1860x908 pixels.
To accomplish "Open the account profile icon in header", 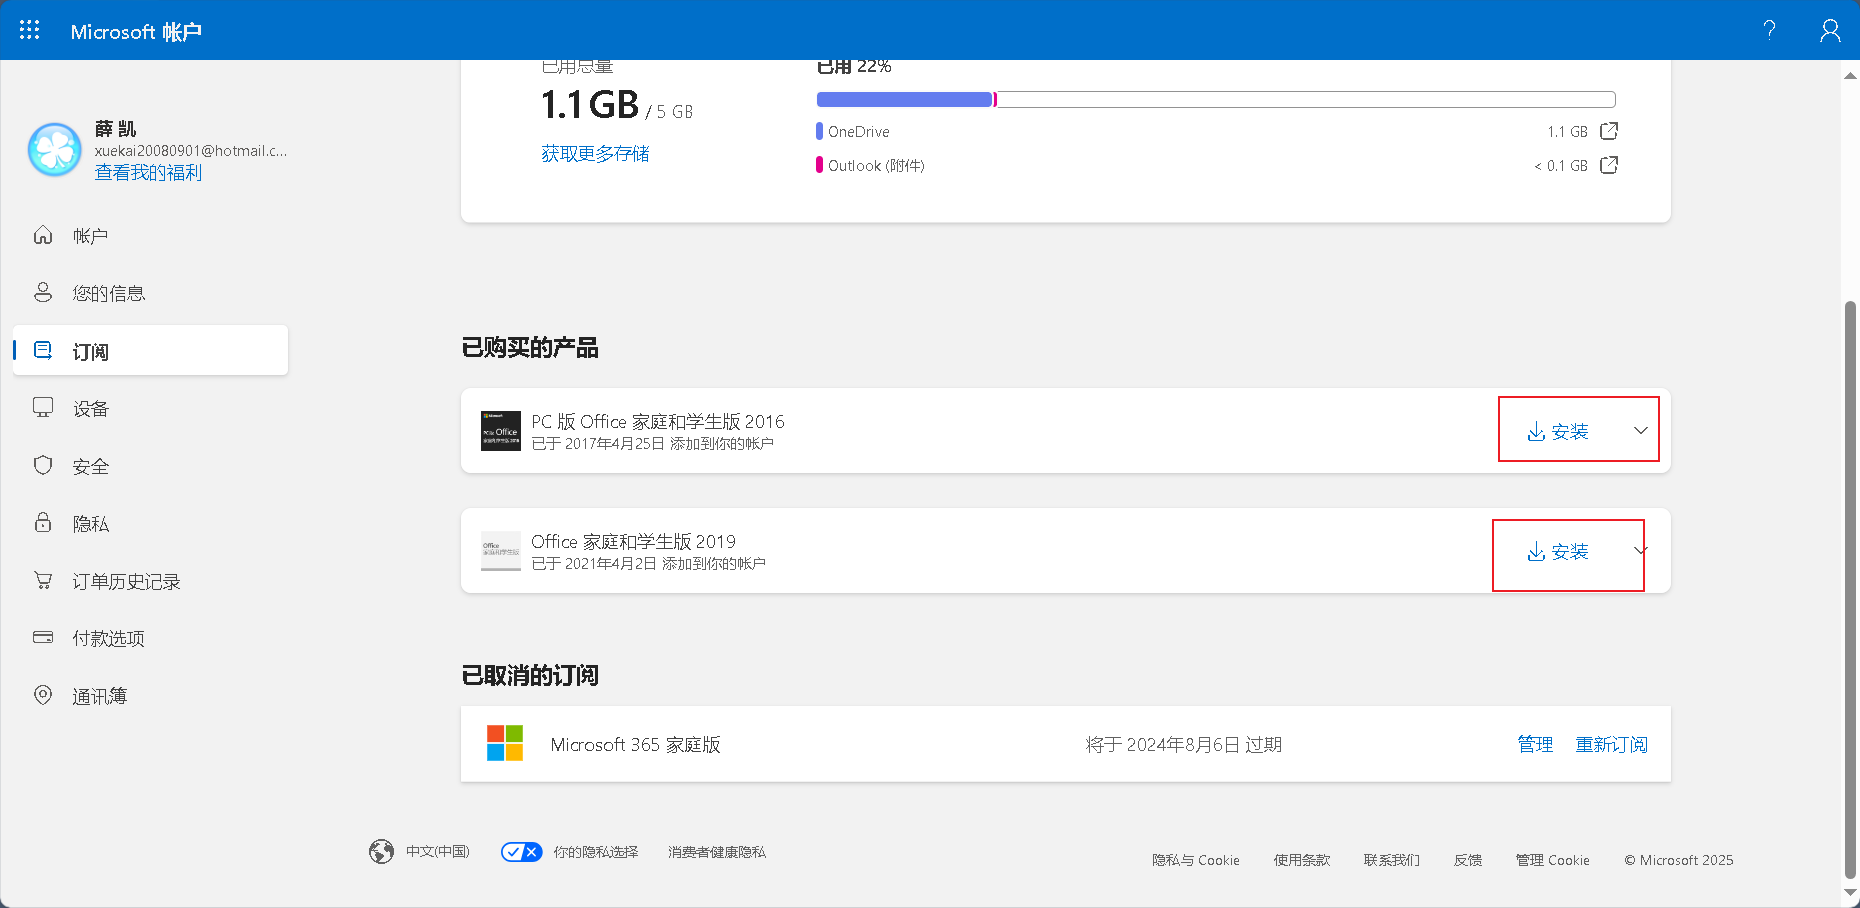I will point(1830,30).
